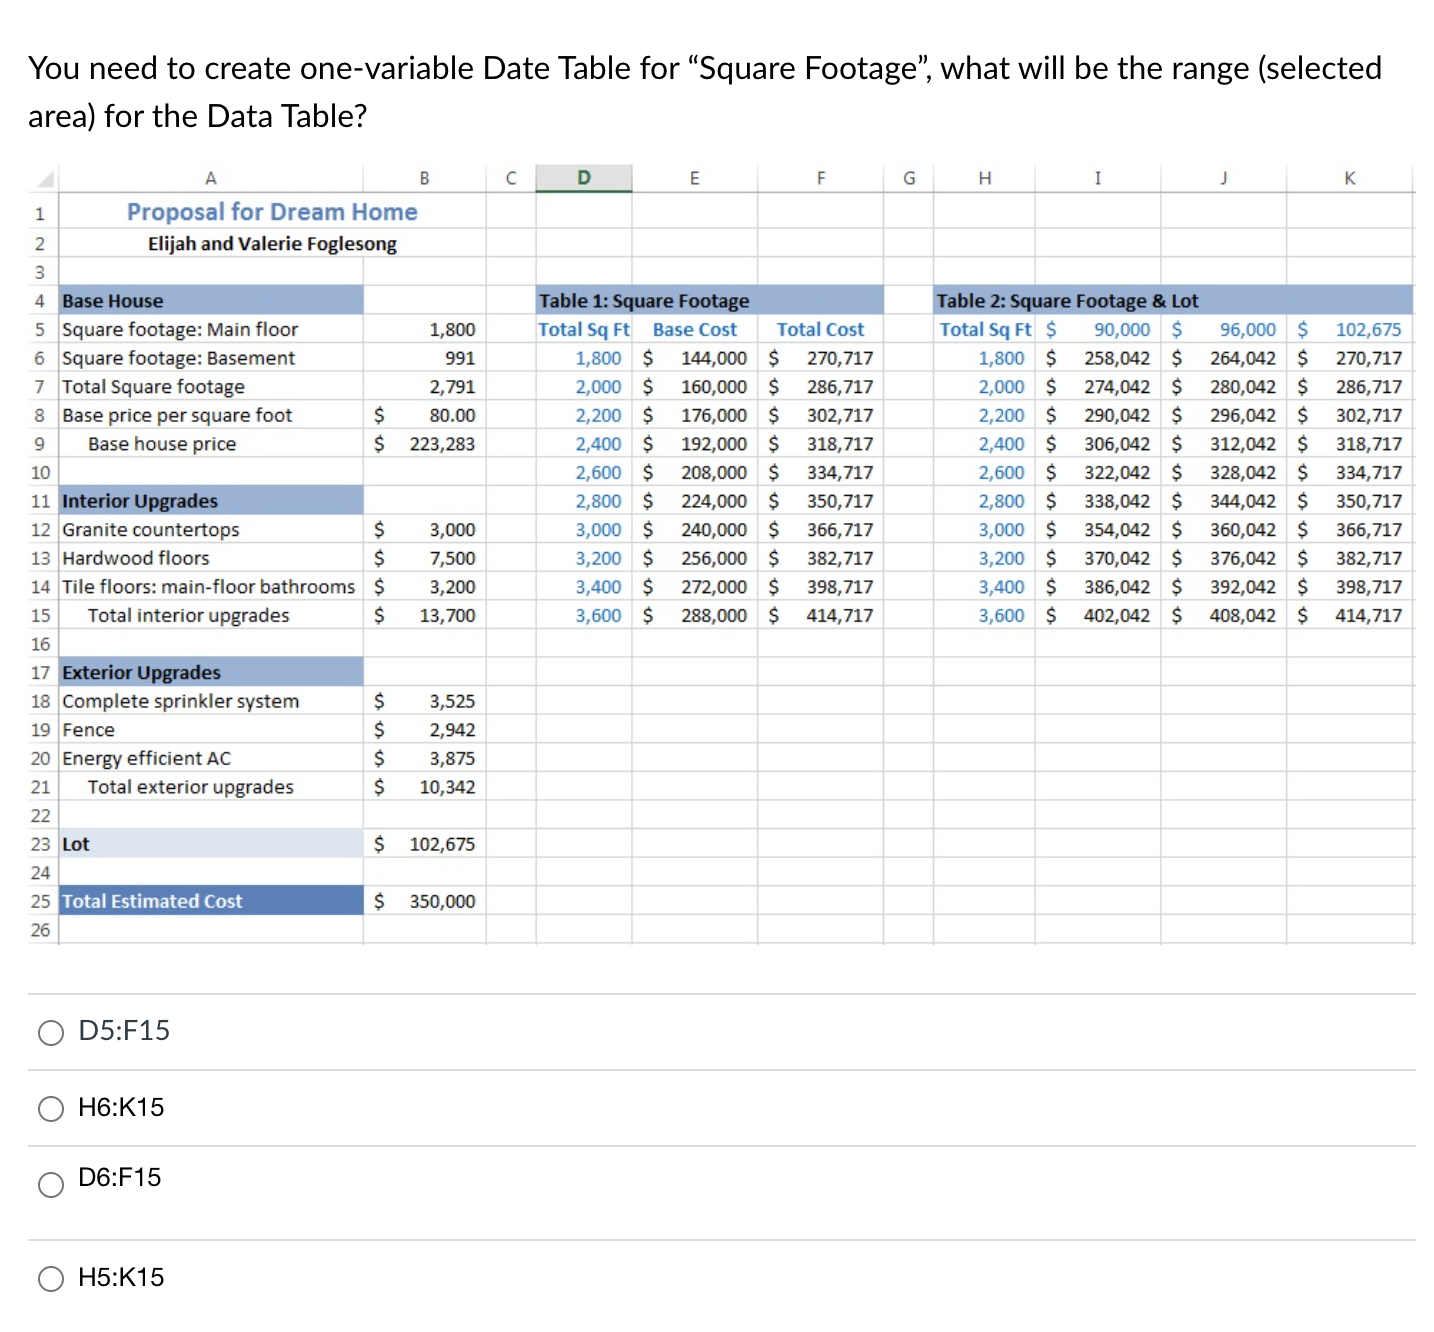Click the 'Base Cost' column header

pos(695,329)
